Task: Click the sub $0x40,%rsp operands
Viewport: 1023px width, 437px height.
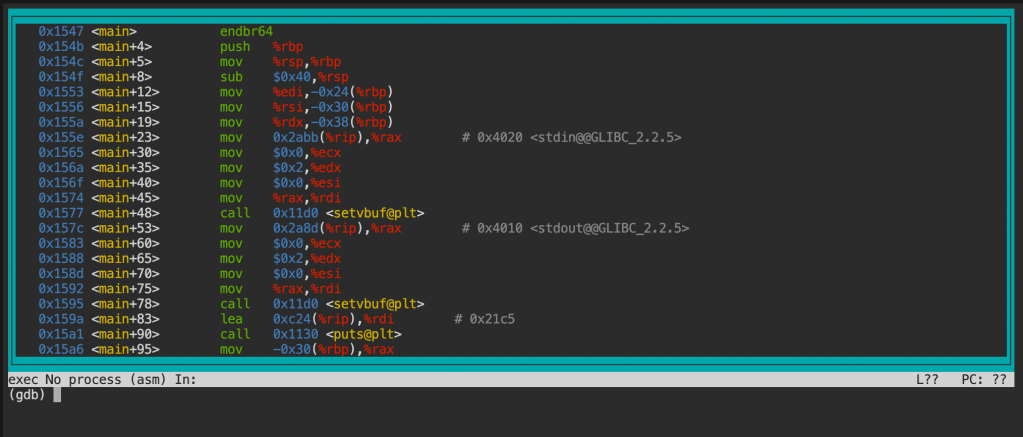Action: [310, 77]
